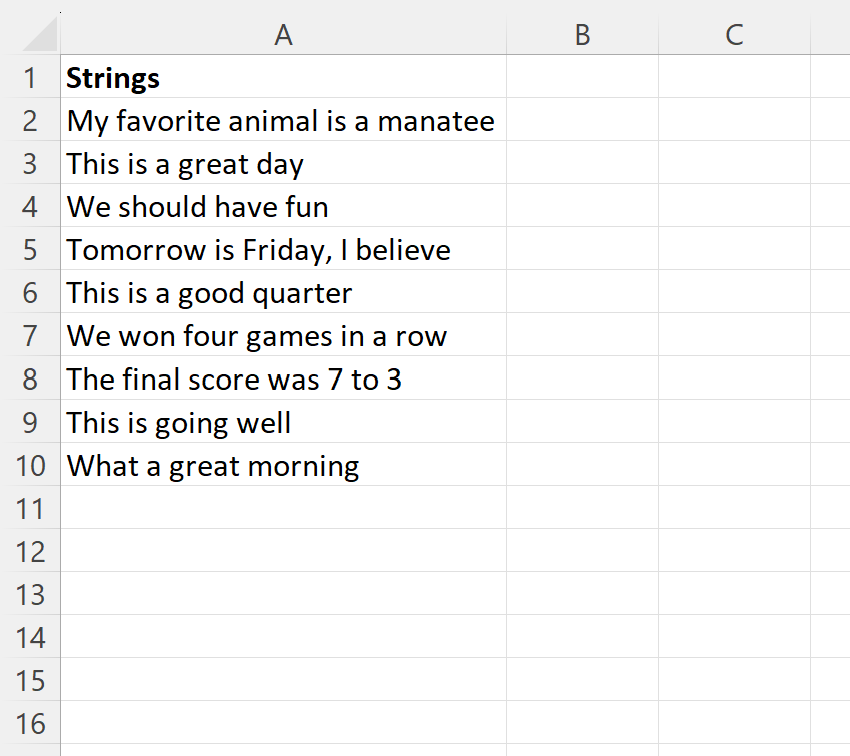Image resolution: width=850 pixels, height=756 pixels.
Task: Click cell containing "This is a great day"
Action: point(185,164)
